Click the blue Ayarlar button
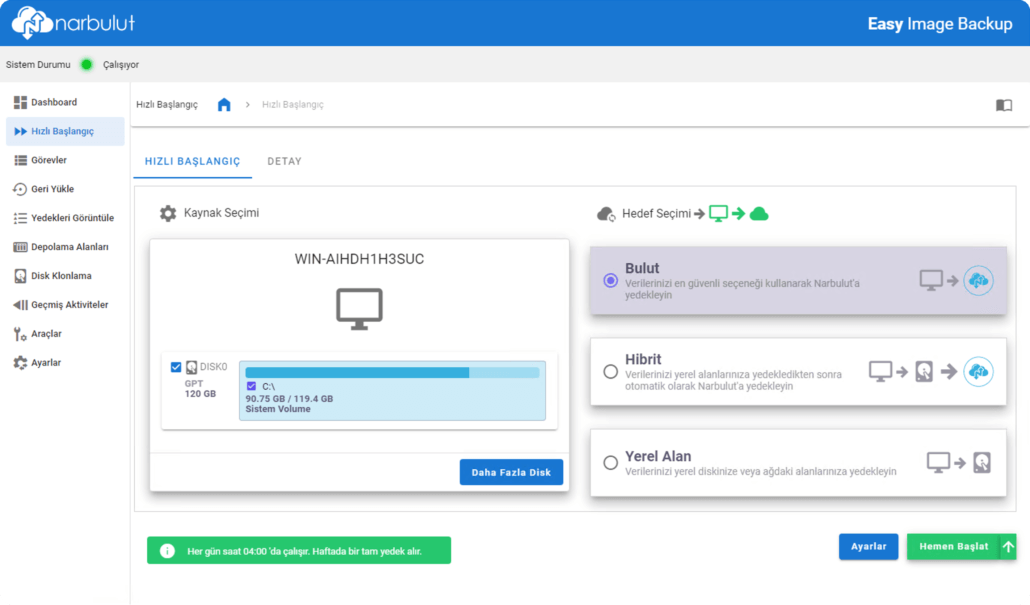The width and height of the screenshot is (1030, 605). point(868,547)
